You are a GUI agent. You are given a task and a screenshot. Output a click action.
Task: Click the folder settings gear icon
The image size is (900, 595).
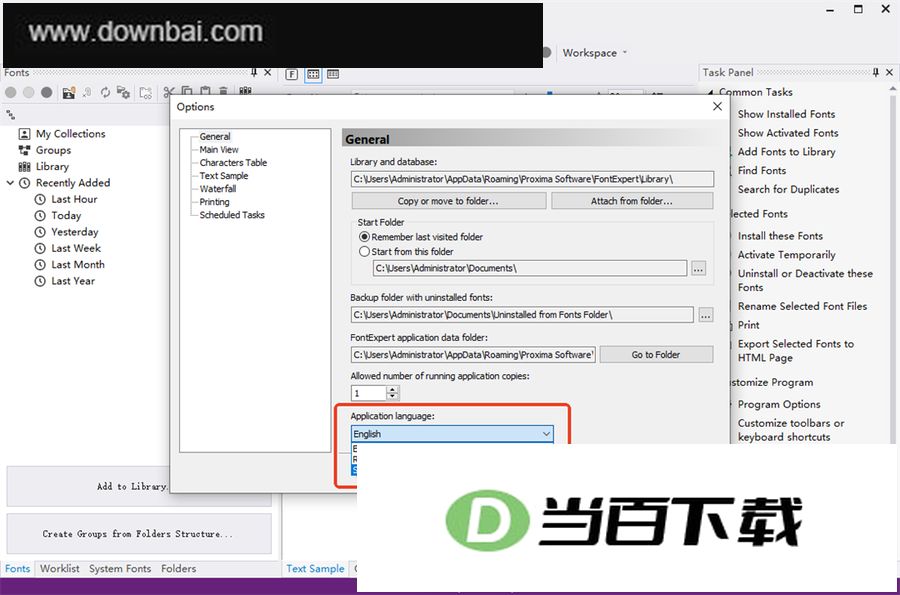pos(123,92)
